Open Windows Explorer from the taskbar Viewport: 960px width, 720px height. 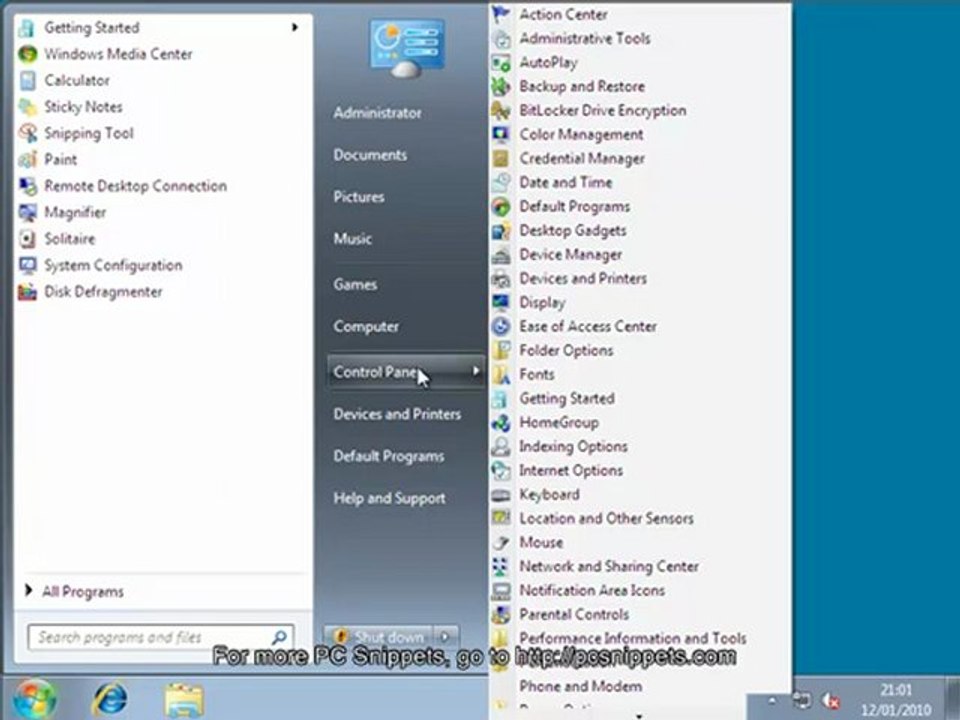tap(184, 700)
